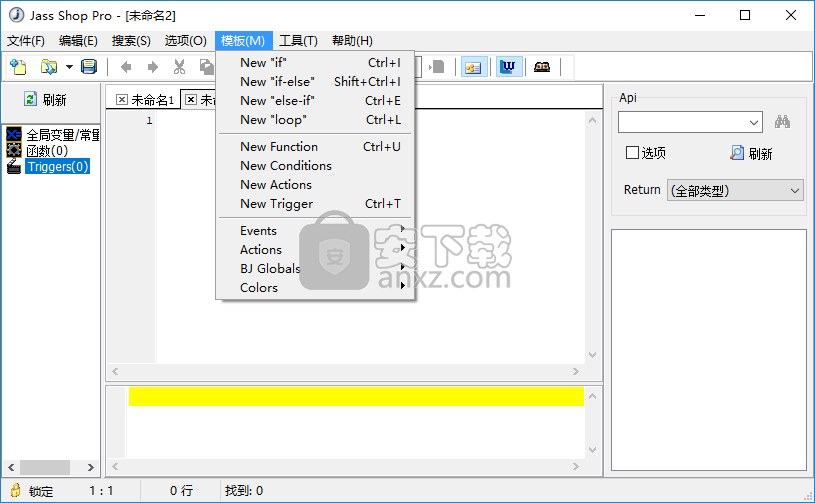The width and height of the screenshot is (815, 503).
Task: Click the left tree horizontal scrollbar thumb
Action: 45,467
